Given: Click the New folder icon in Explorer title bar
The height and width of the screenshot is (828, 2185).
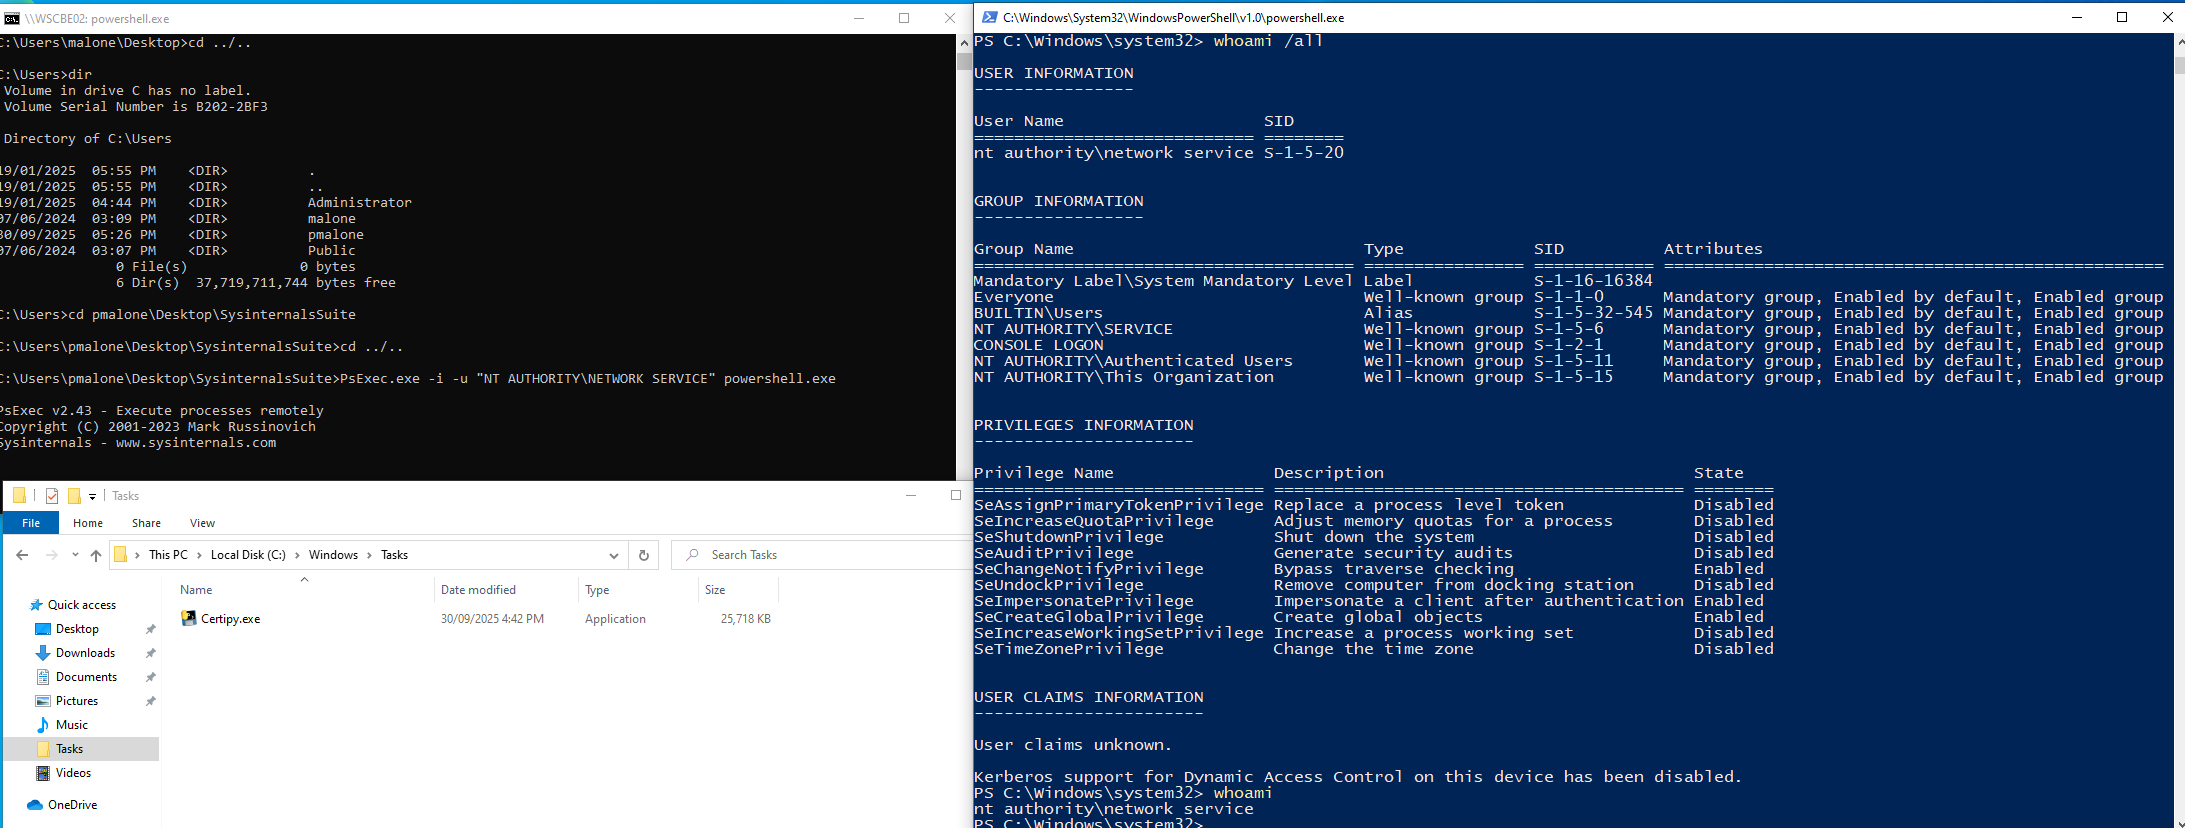Looking at the screenshot, I should pyautogui.click(x=74, y=496).
